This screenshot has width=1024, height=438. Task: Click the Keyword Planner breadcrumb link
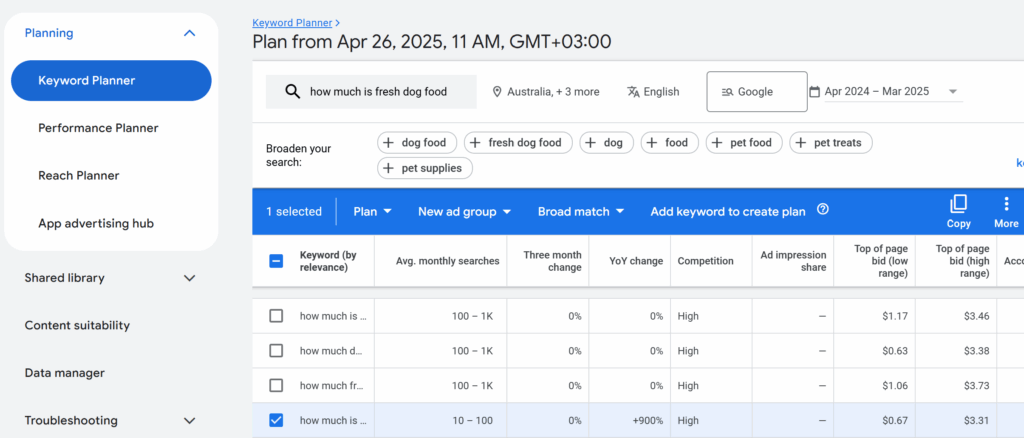tap(292, 23)
